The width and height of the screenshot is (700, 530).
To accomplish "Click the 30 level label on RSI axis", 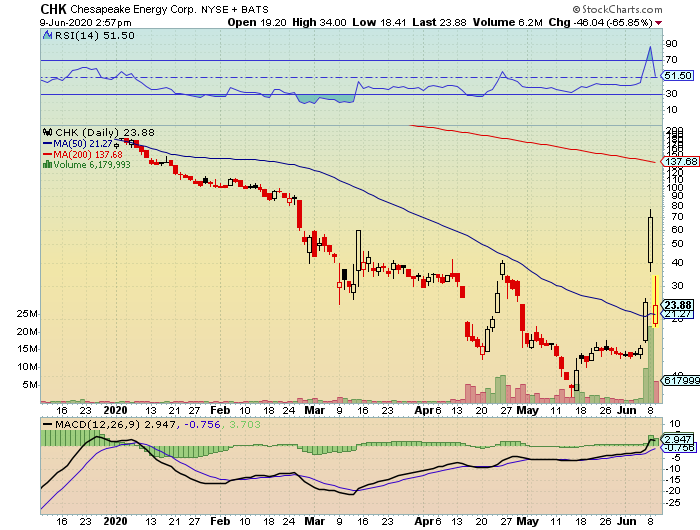I will click(671, 94).
